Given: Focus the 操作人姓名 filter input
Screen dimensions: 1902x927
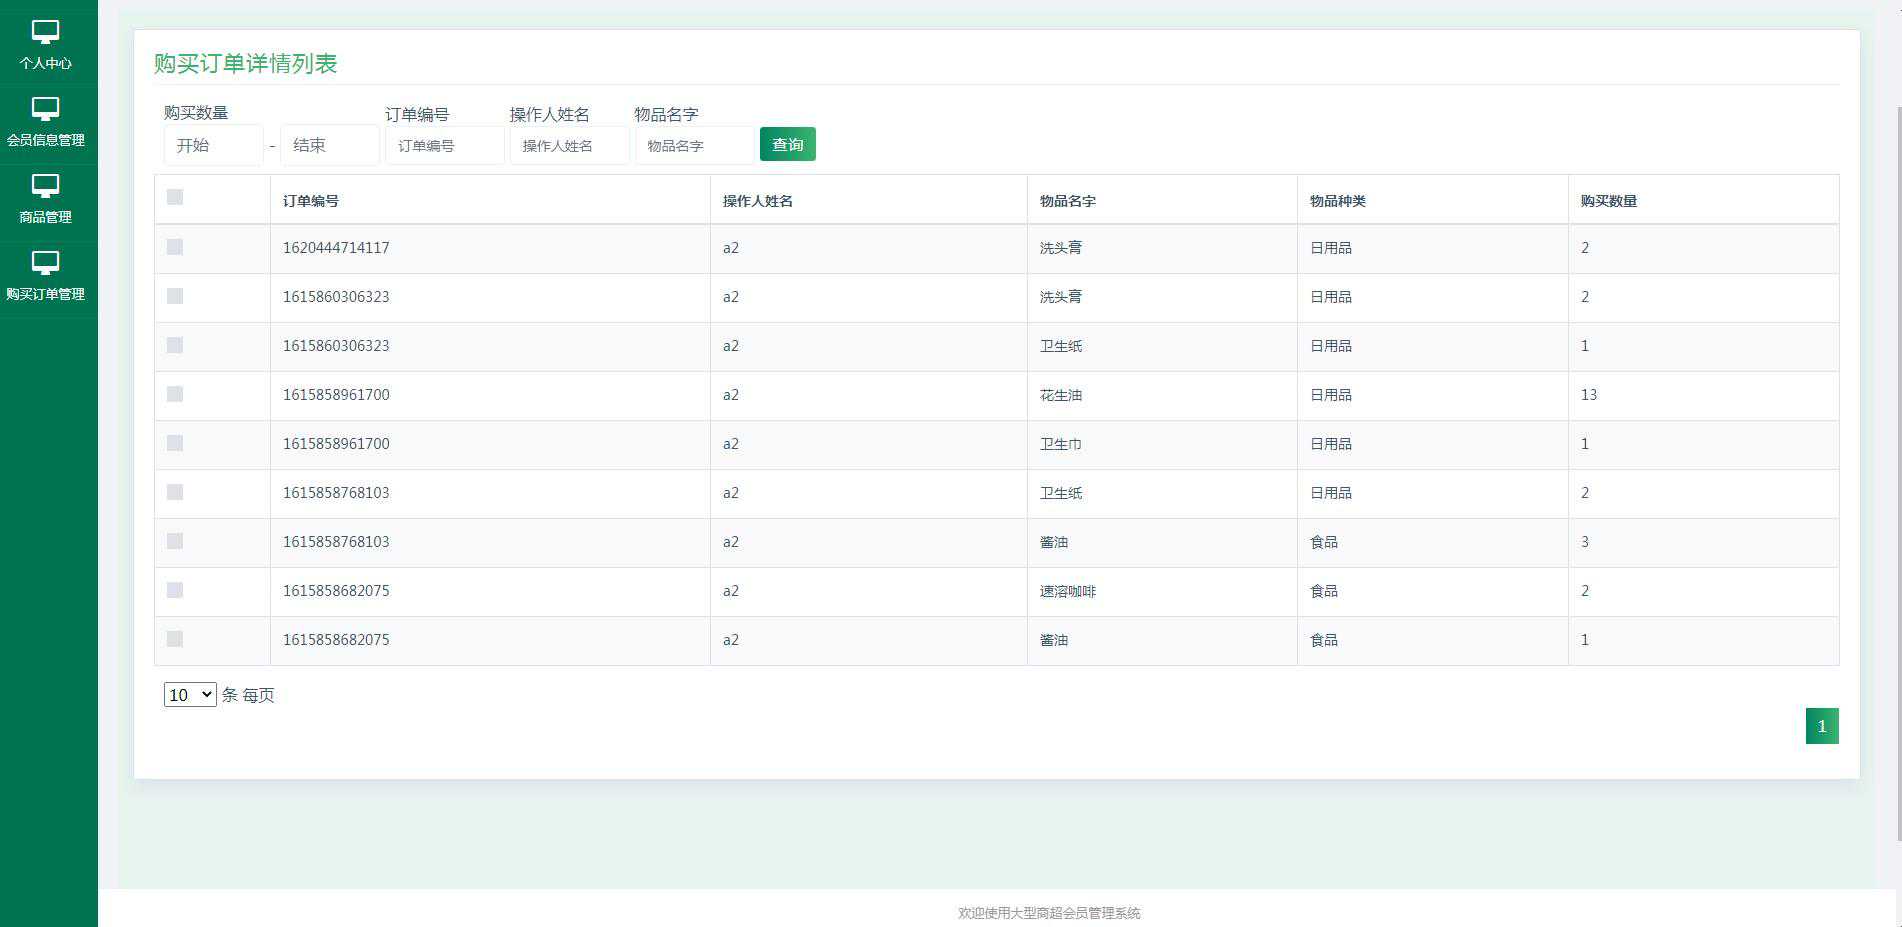Looking at the screenshot, I should pos(570,145).
